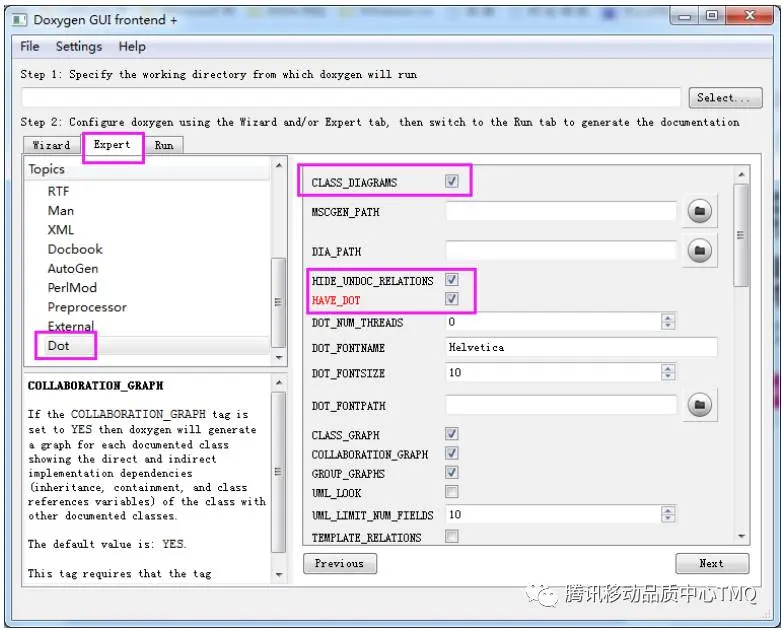This screenshot has height=630, width=782.
Task: Select the RTF topic
Action: pyautogui.click(x=58, y=192)
